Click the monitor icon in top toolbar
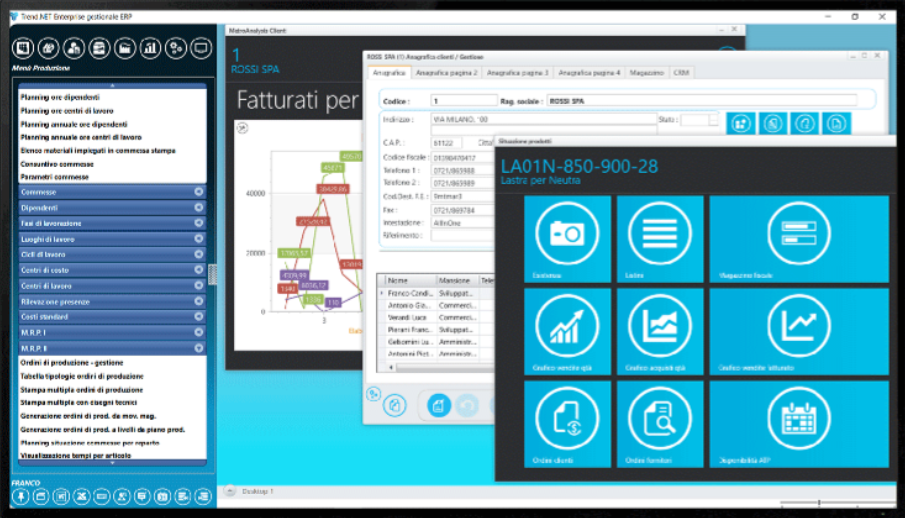 [x=201, y=47]
